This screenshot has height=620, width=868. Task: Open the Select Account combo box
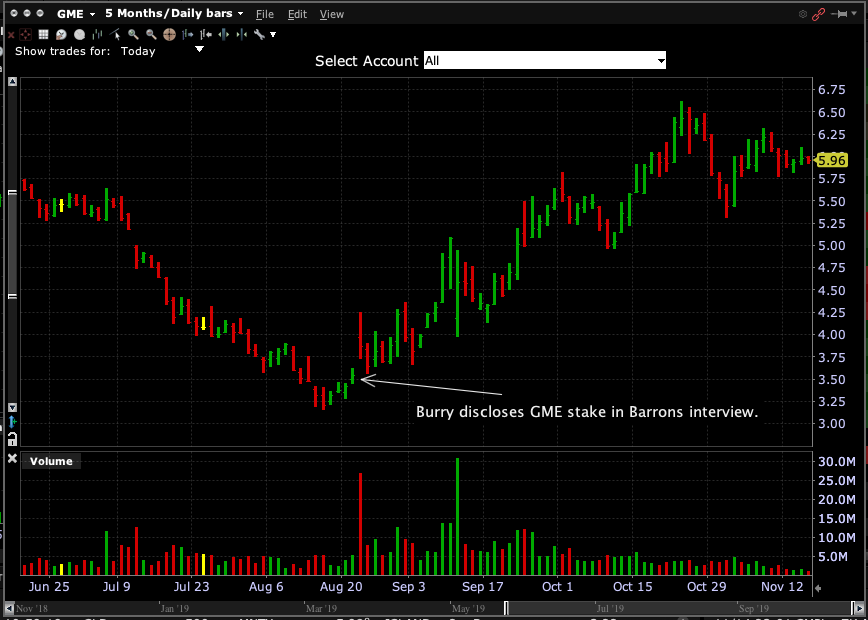545,61
